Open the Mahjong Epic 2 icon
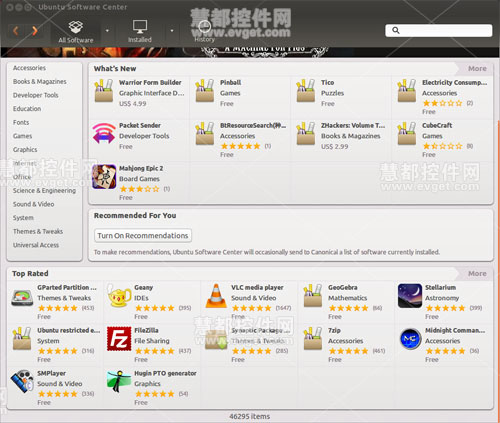Screen dimensions: 500x423 104,177
